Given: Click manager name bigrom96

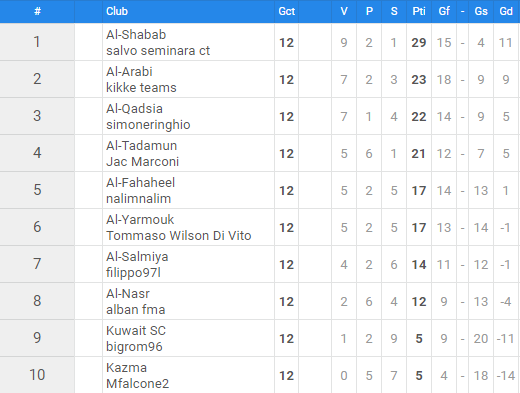Looking at the screenshot, I should click(x=134, y=347).
